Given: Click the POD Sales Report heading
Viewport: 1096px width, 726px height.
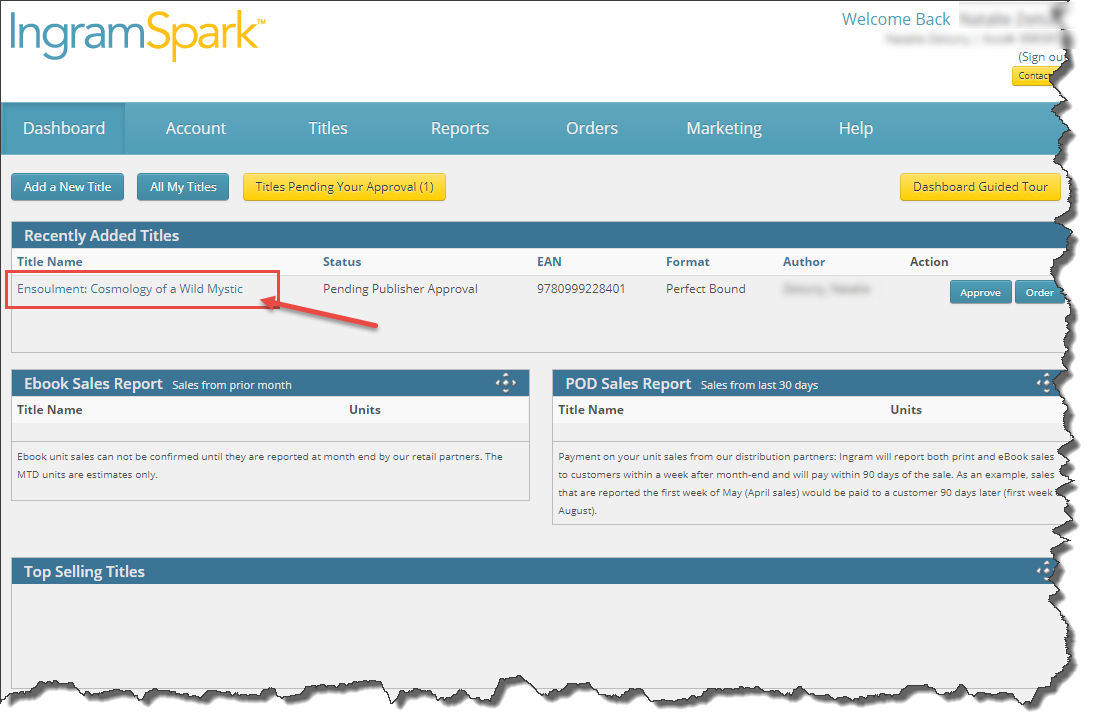Looking at the screenshot, I should (x=628, y=384).
